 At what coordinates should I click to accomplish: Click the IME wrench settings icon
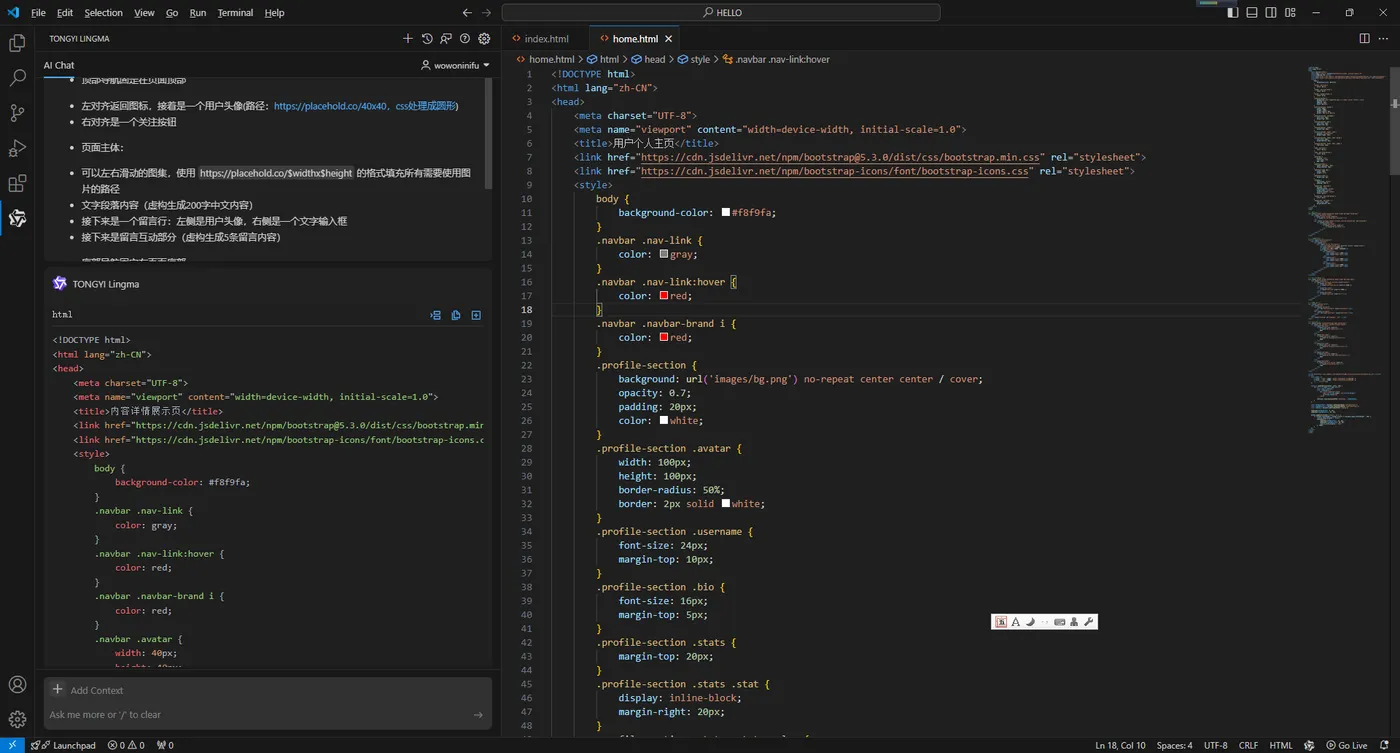1089,622
